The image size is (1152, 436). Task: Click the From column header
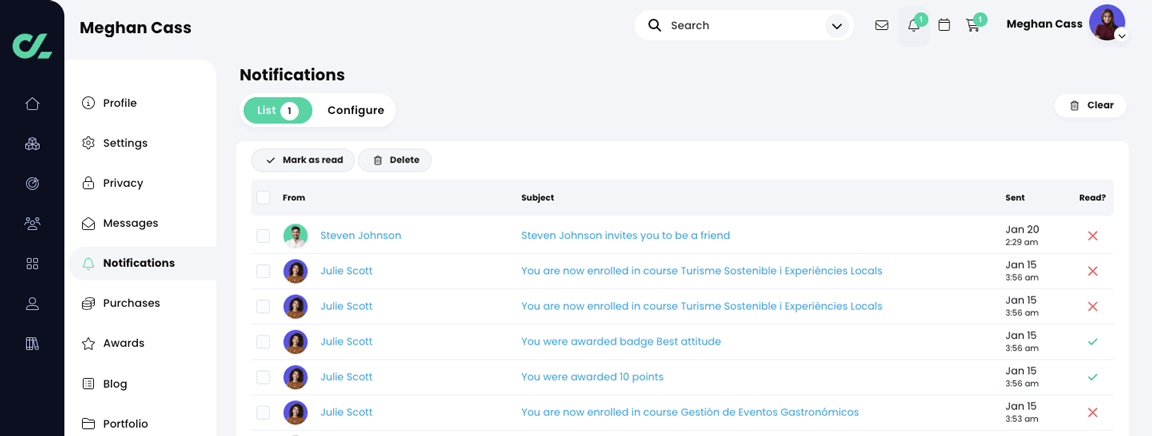294,198
